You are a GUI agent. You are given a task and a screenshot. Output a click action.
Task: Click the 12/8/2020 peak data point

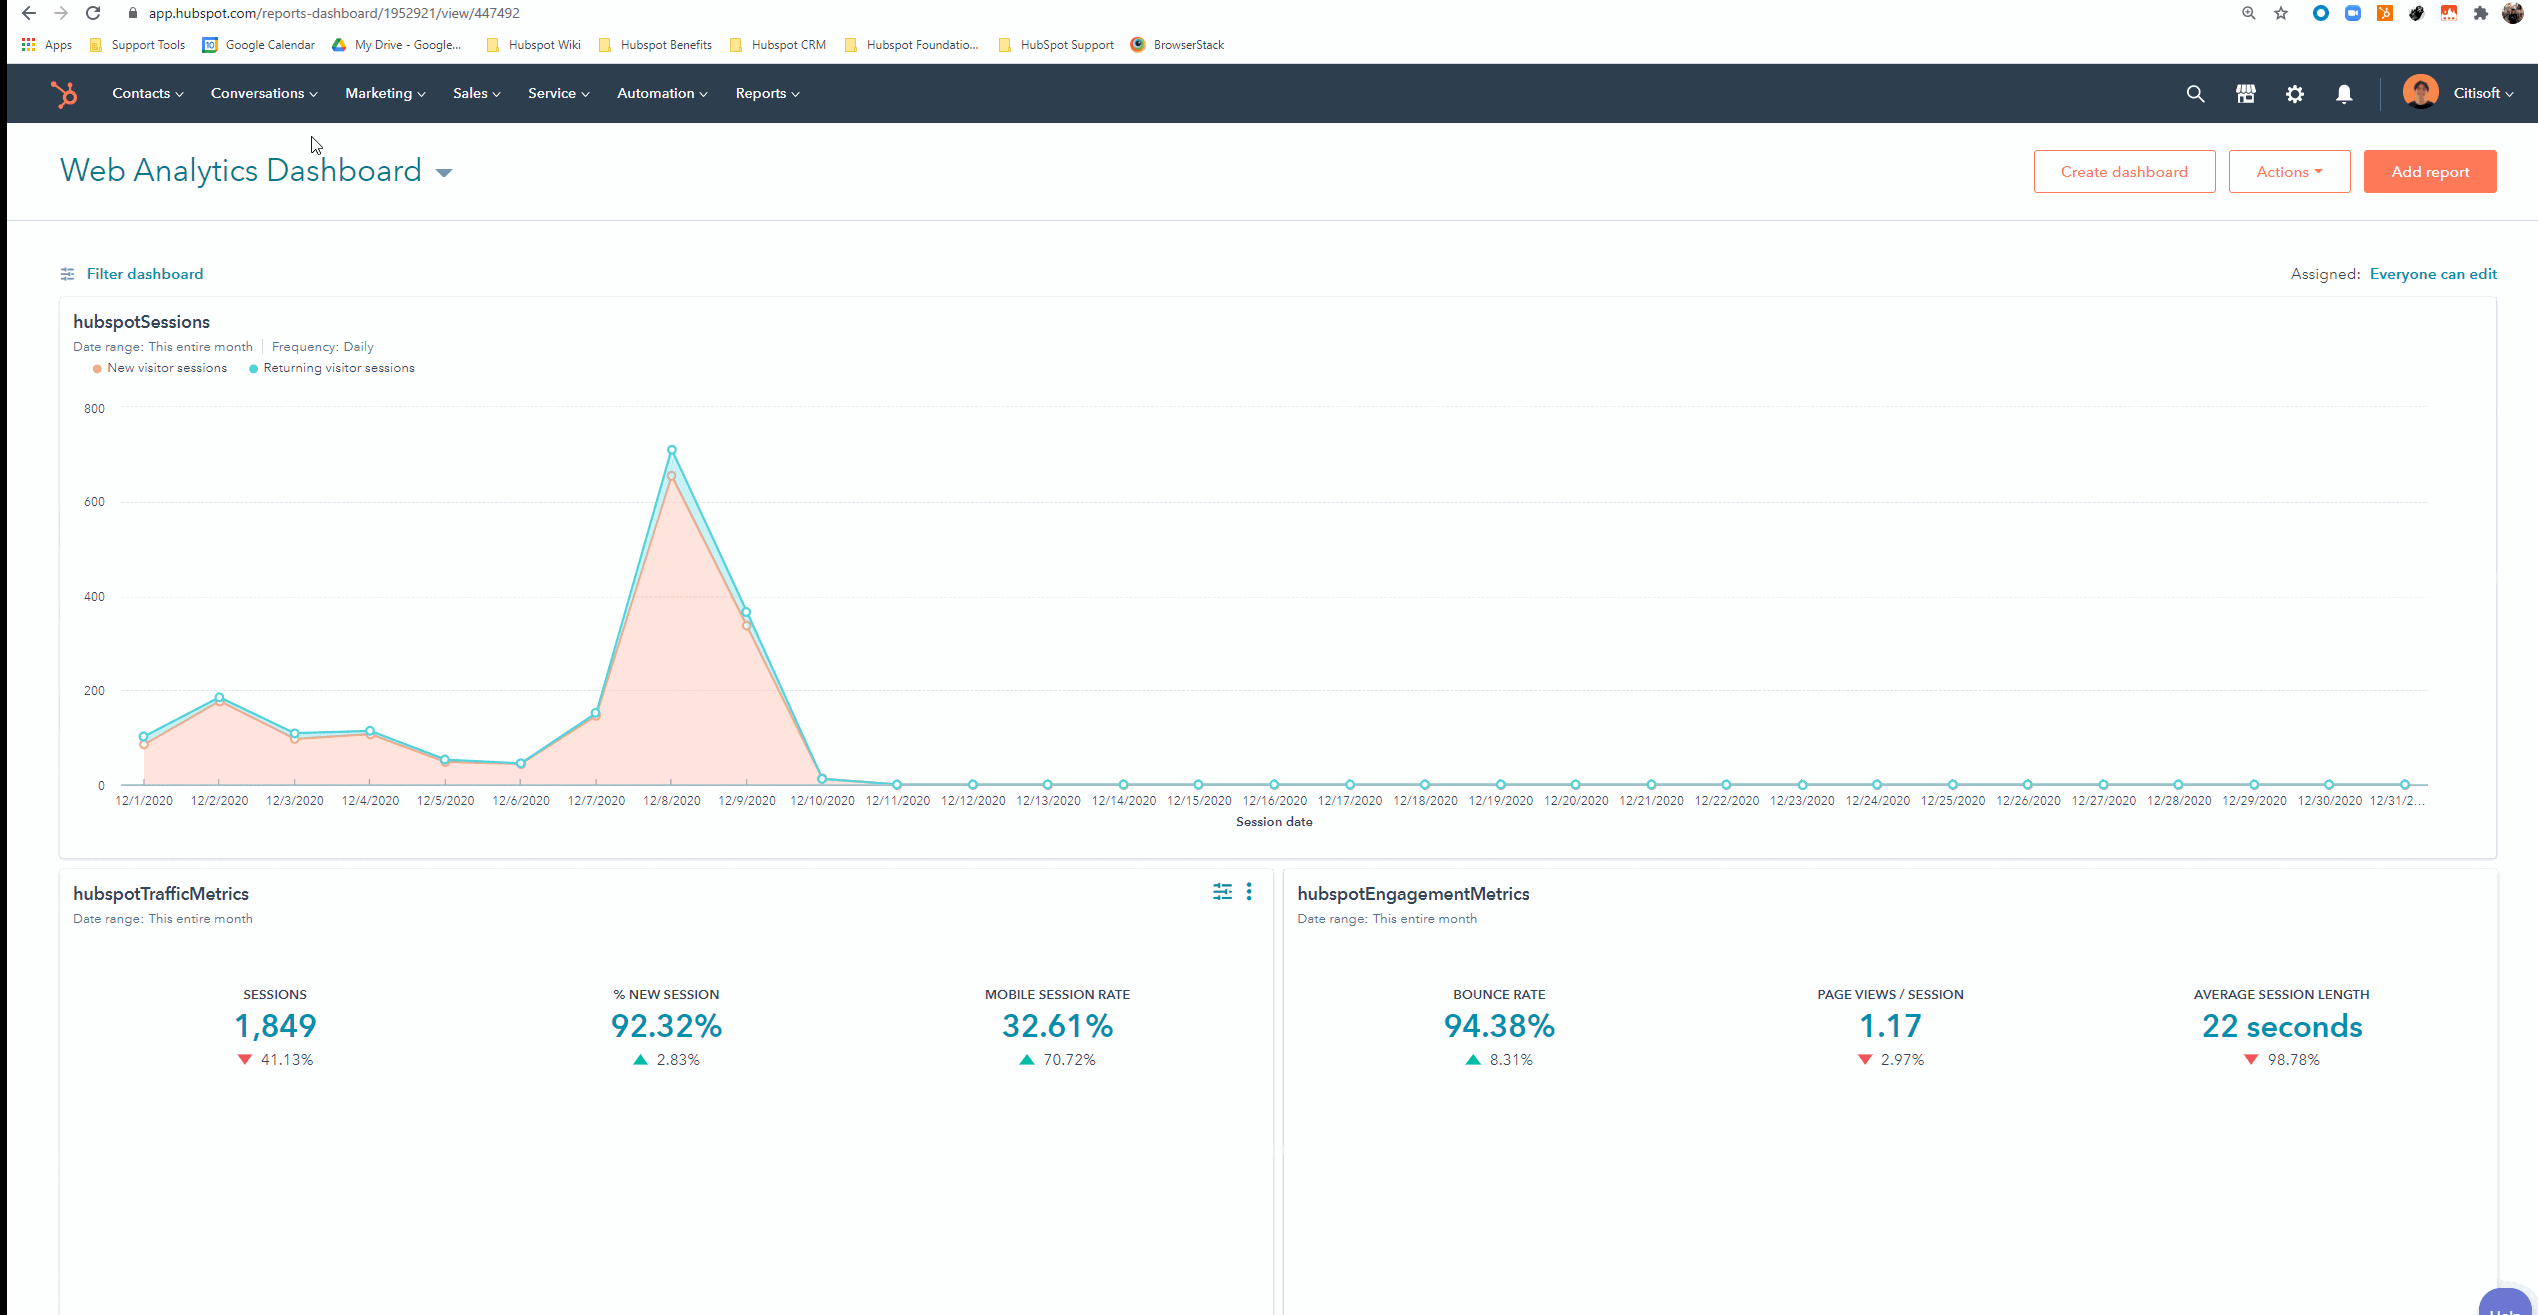pos(672,451)
